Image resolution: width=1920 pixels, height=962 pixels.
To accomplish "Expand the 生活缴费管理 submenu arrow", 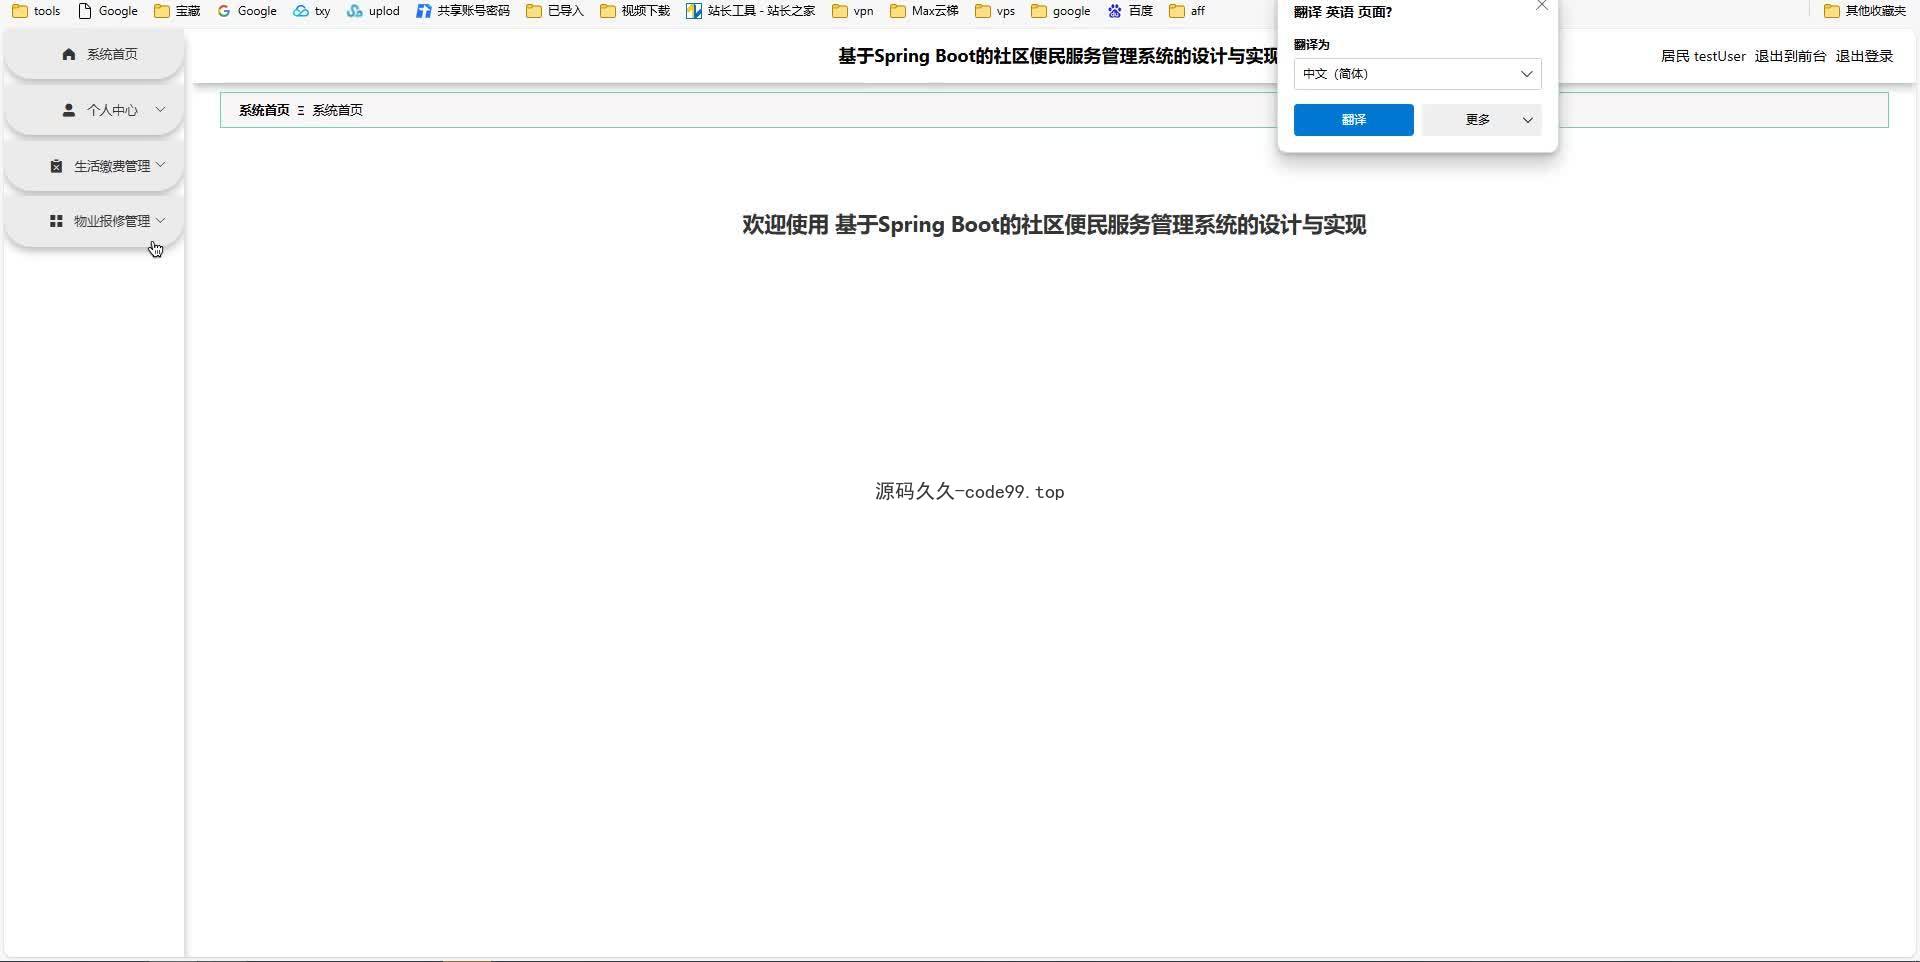I will click(x=160, y=165).
